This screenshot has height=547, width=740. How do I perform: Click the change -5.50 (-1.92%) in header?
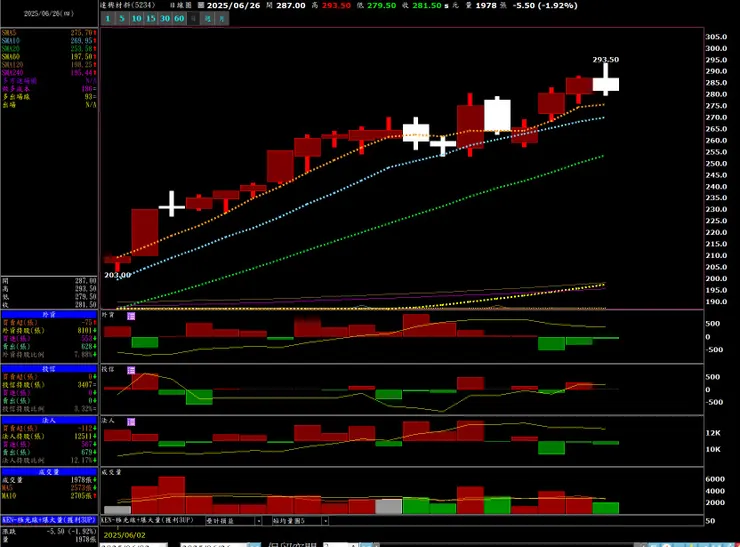point(545,5)
